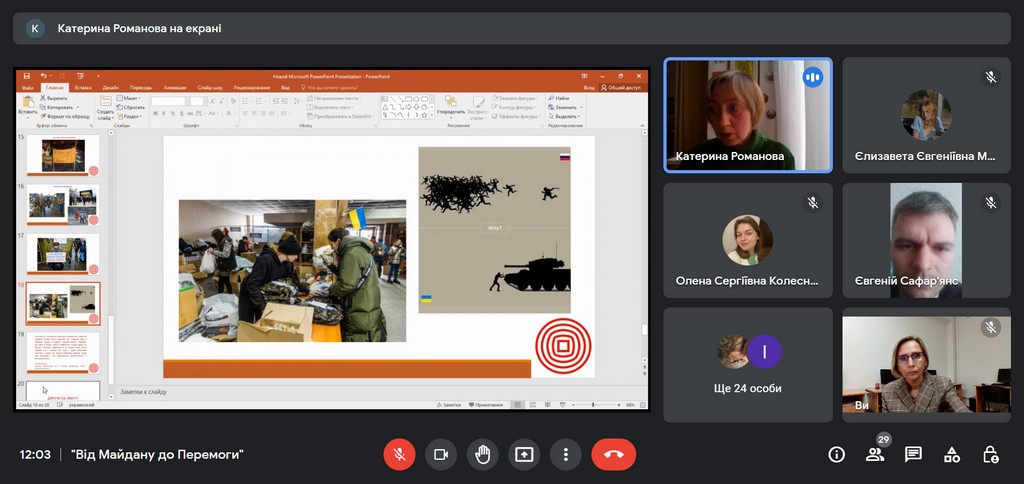Open meeting details info icon
Image resolution: width=1024 pixels, height=484 pixels.
[x=837, y=455]
